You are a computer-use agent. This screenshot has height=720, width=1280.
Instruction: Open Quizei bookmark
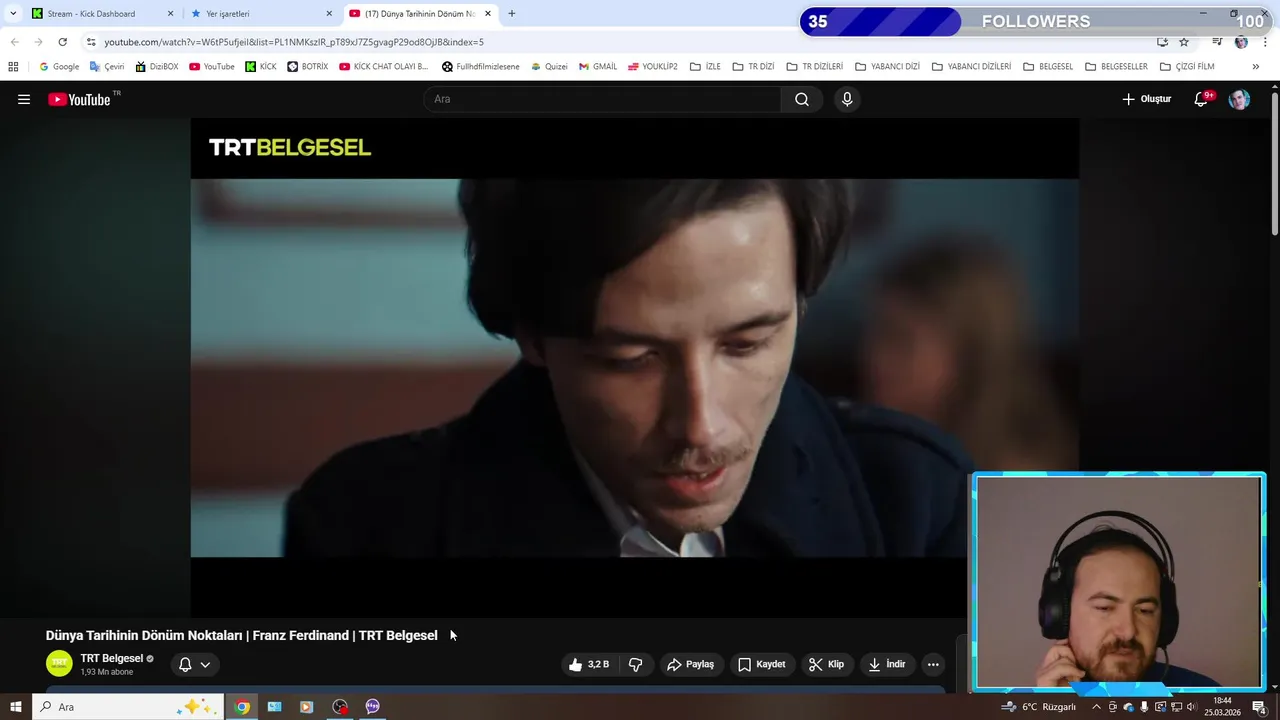click(549, 66)
